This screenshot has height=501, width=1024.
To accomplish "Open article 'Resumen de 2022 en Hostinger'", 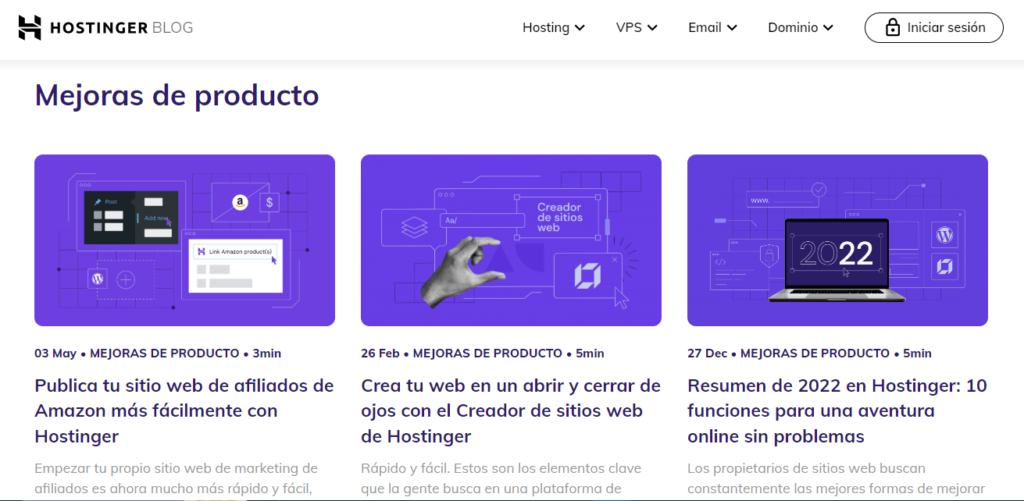I will click(837, 410).
